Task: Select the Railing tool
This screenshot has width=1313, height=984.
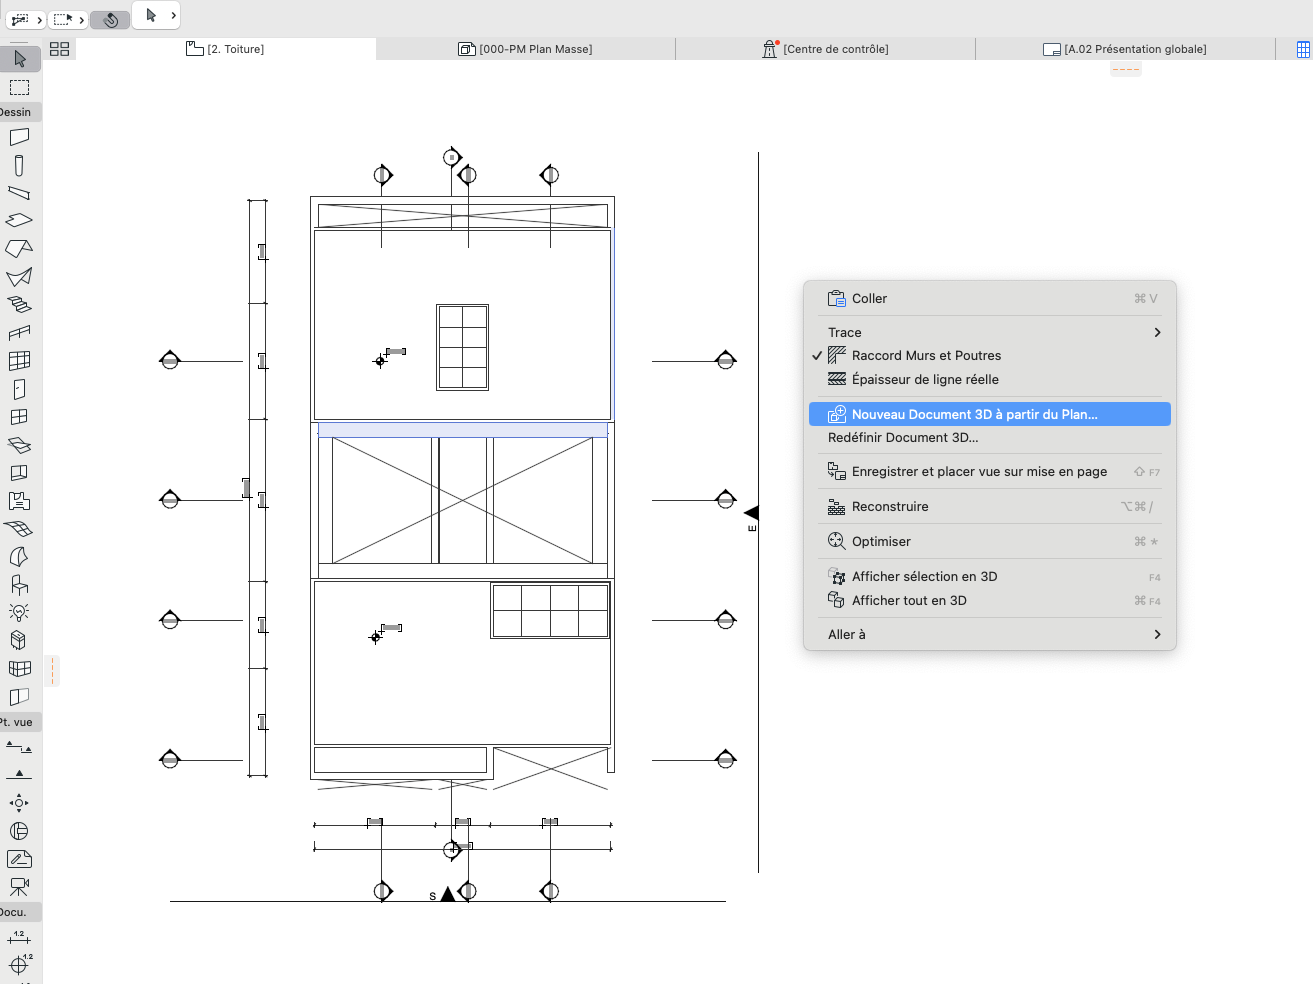Action: pyautogui.click(x=19, y=333)
